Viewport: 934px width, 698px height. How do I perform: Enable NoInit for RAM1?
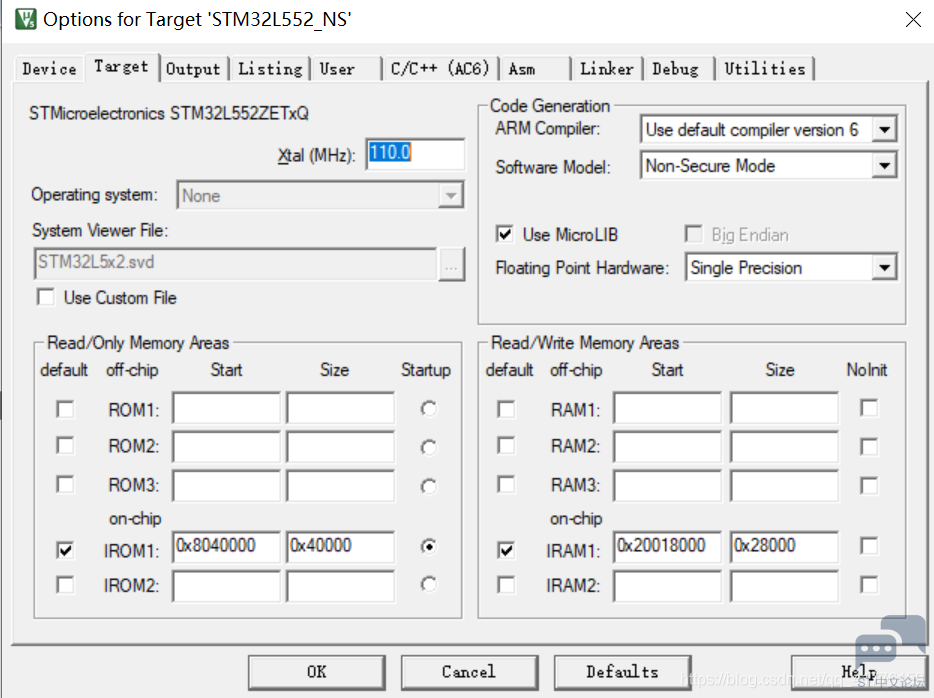(869, 408)
